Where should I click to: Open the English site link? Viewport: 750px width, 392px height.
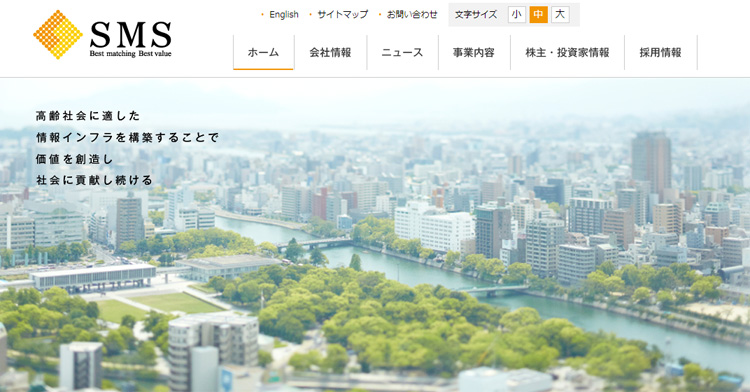(x=284, y=15)
